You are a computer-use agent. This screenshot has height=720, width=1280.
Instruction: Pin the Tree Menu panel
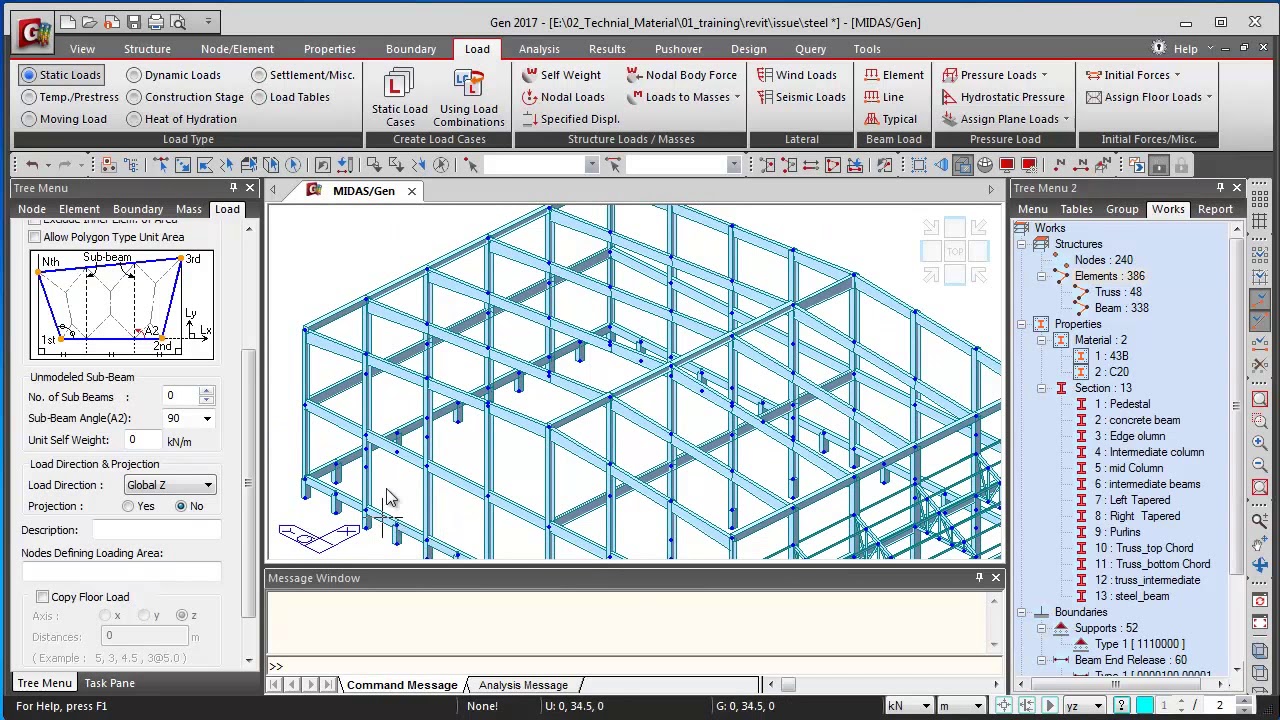point(233,188)
